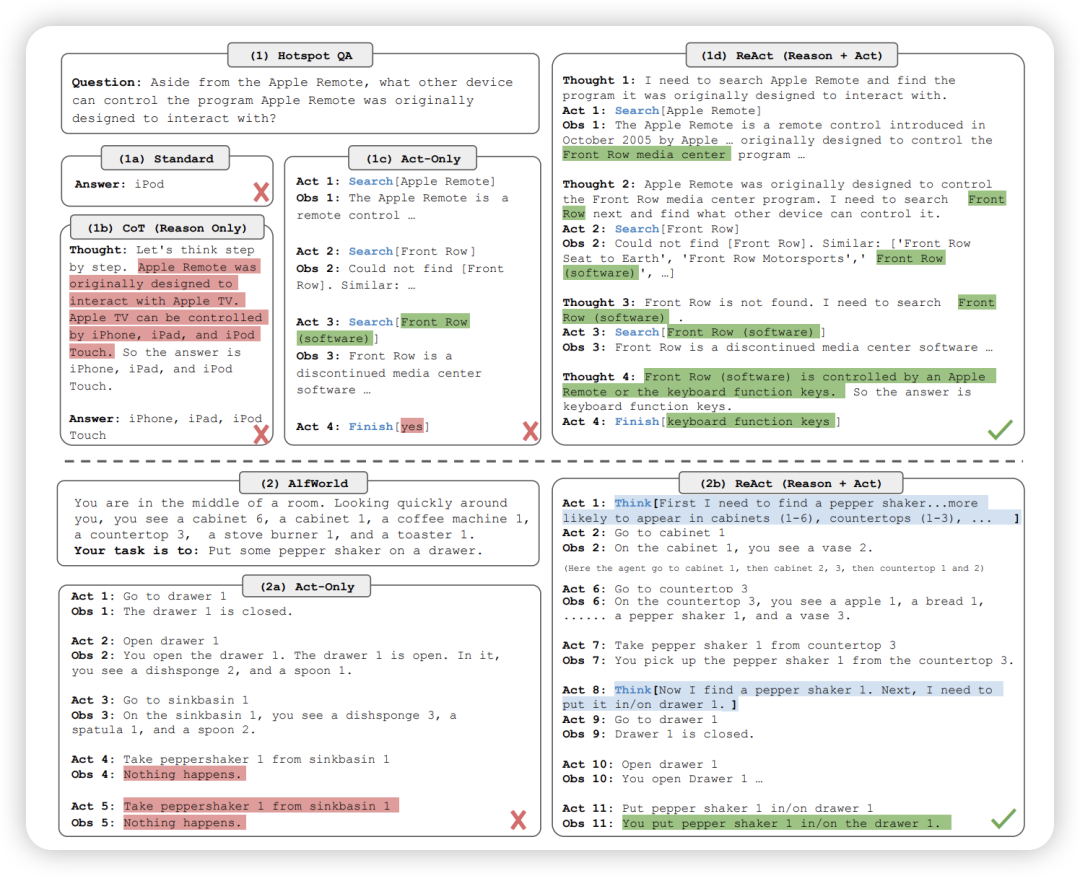The height and width of the screenshot is (876, 1080).
Task: Click "Finish[yes]" in Act 4 of (1c)
Action: click(389, 427)
